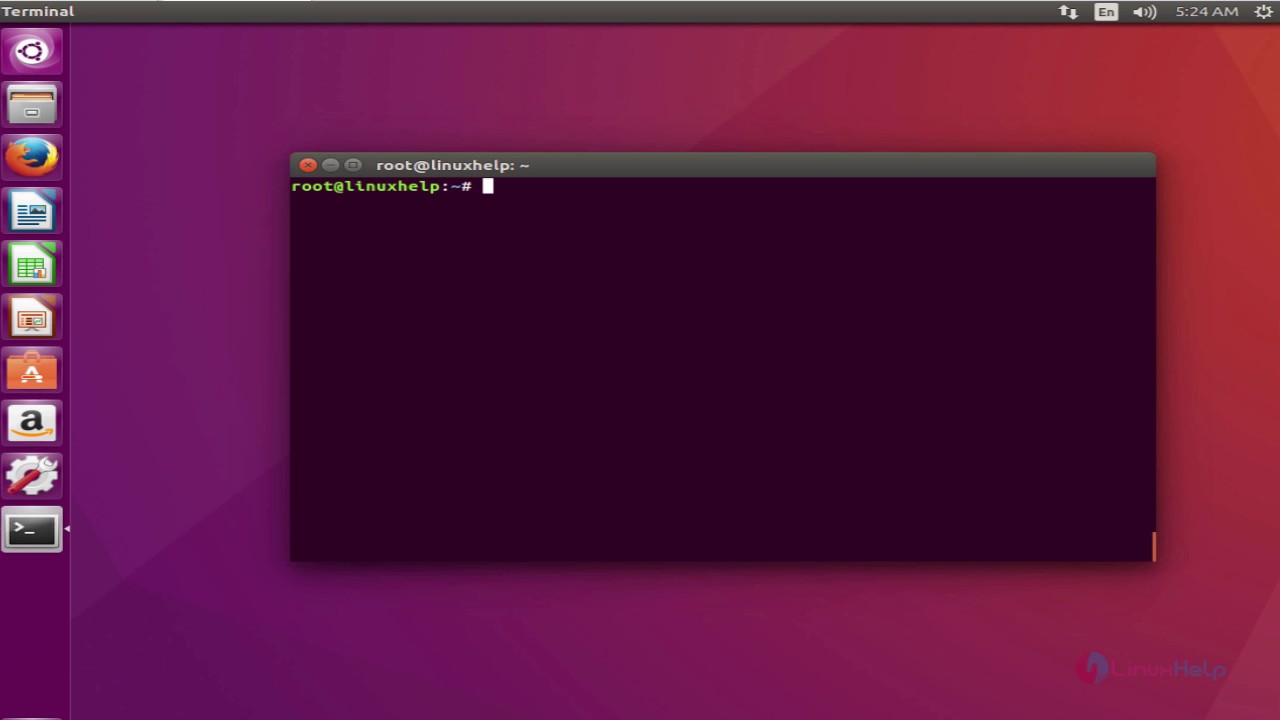1280x720 pixels.
Task: Open System Settings wrench icon
Action: tap(32, 476)
